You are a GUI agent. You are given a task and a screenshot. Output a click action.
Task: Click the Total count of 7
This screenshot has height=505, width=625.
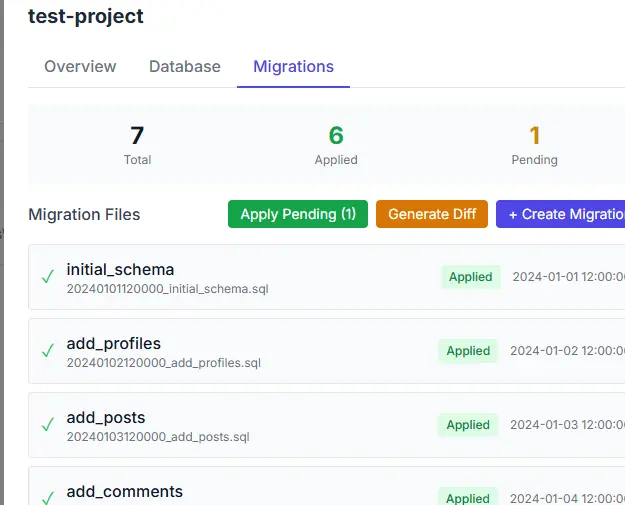(137, 136)
